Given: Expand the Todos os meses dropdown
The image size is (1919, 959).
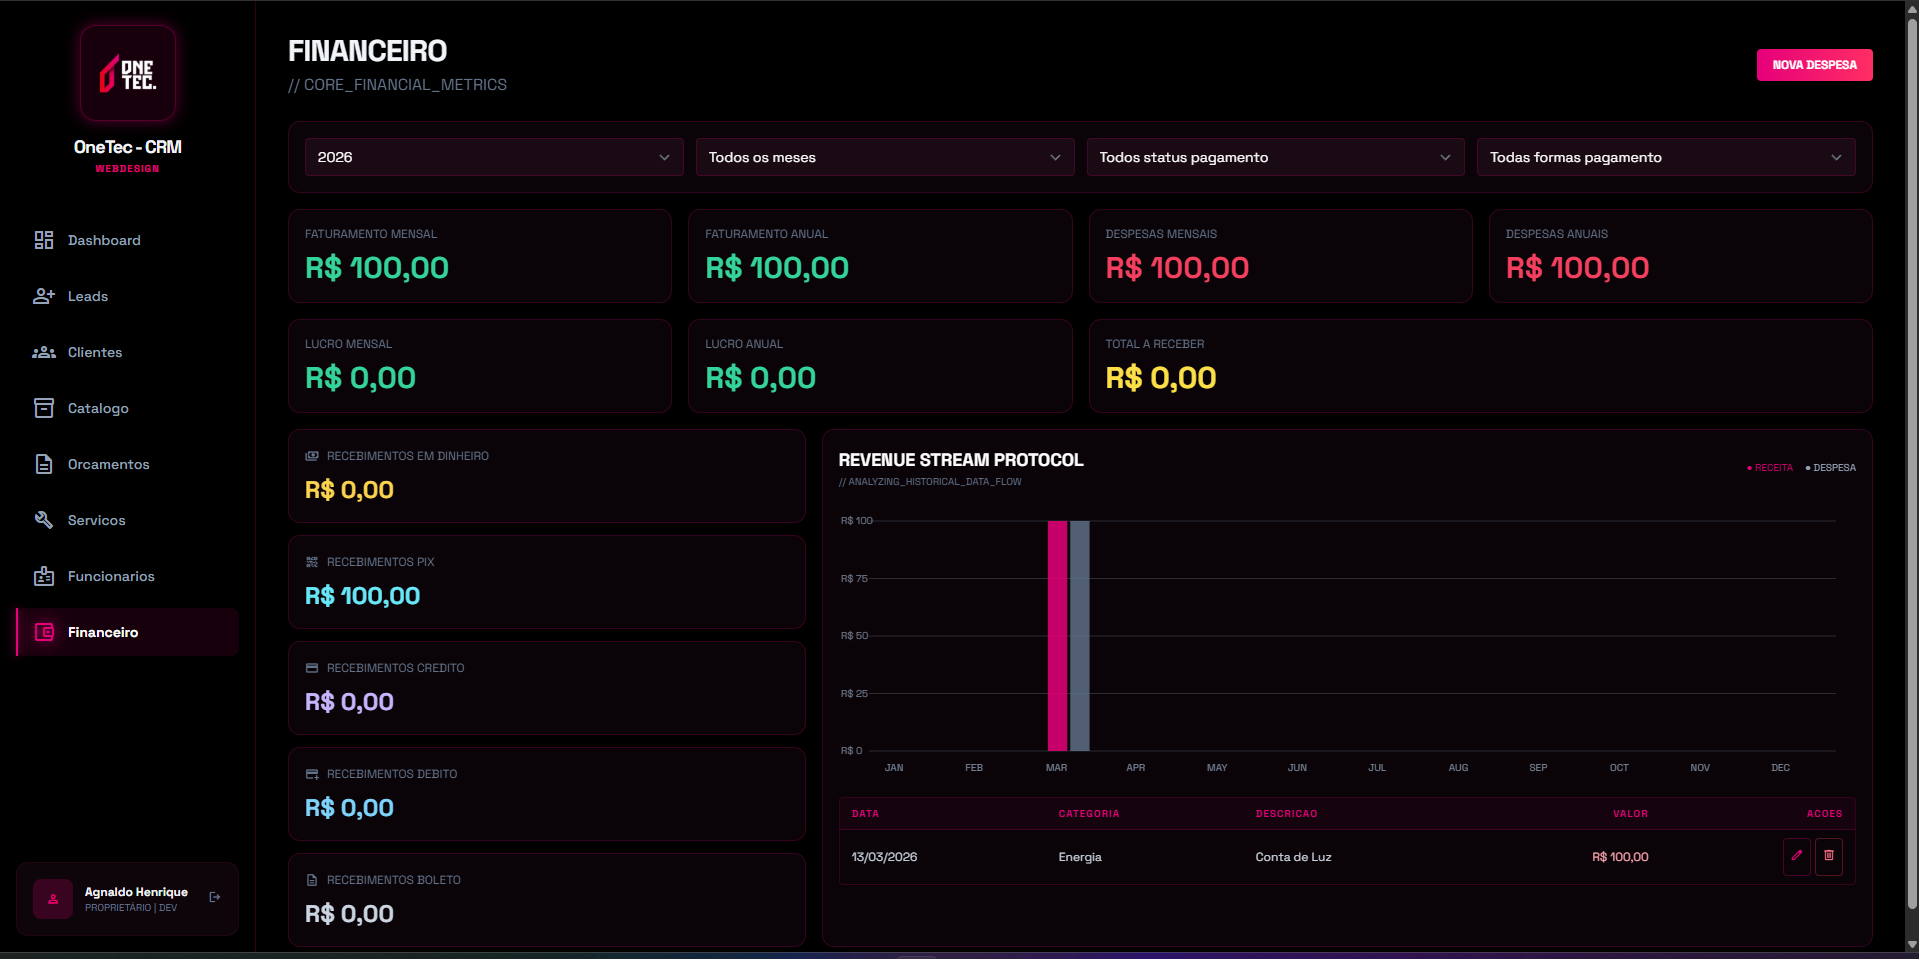Looking at the screenshot, I should coord(884,157).
